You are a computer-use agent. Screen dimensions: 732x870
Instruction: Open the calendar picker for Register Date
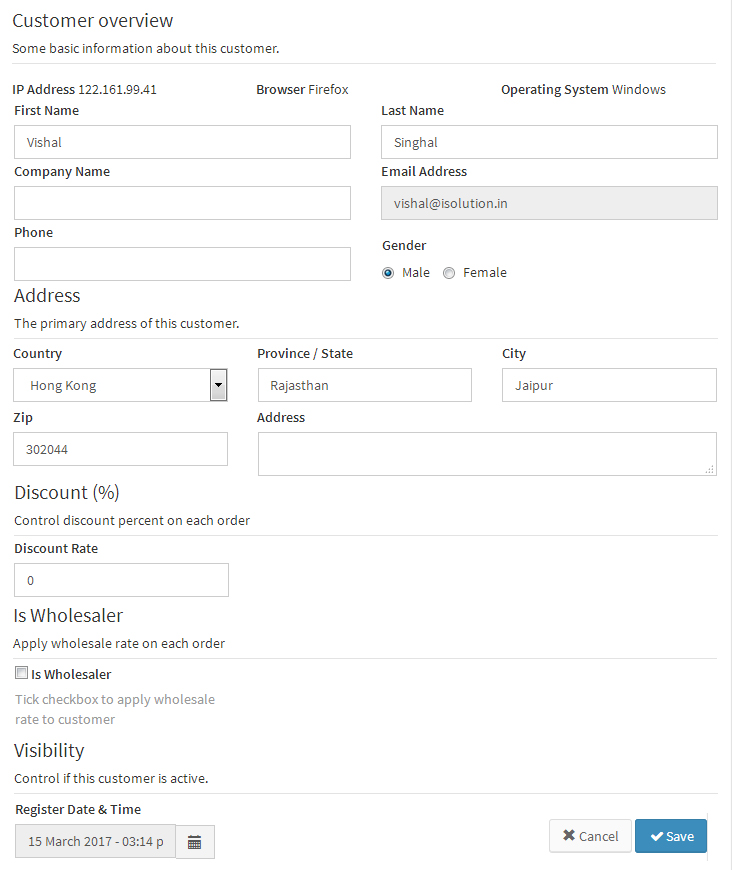195,841
